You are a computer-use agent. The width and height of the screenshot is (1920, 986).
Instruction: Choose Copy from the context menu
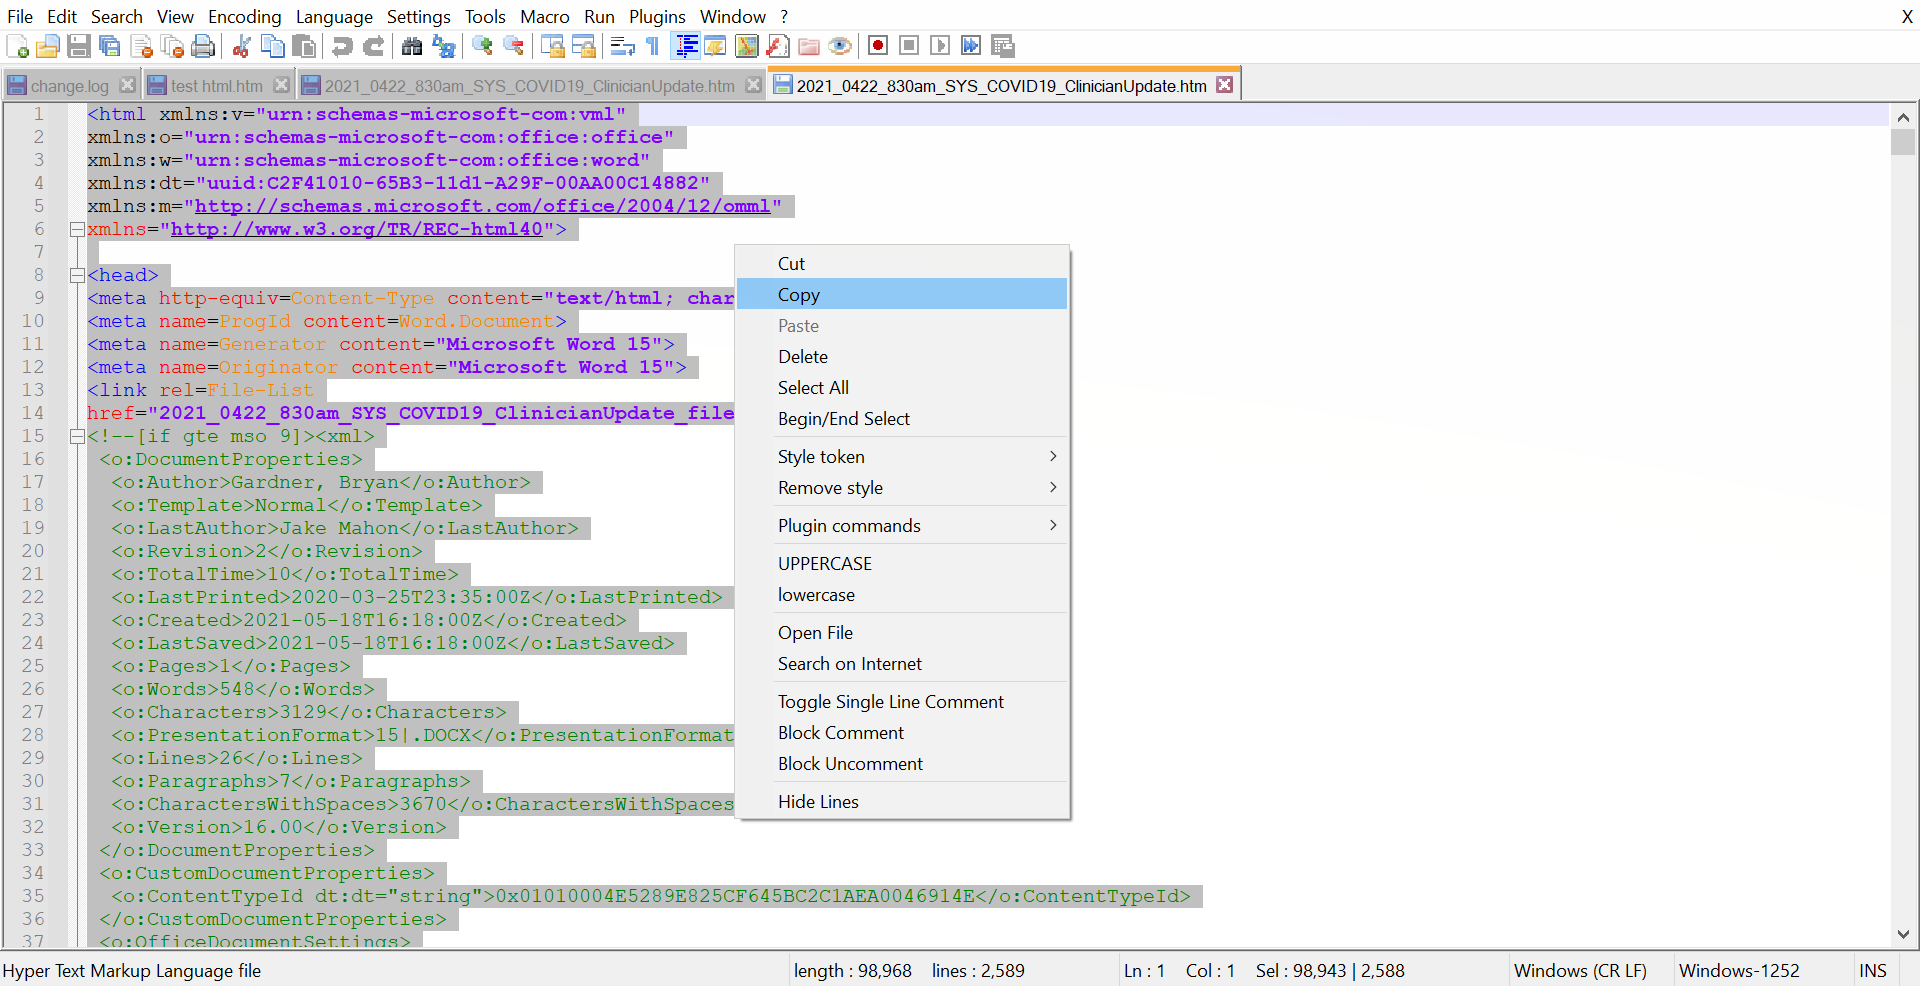point(799,295)
